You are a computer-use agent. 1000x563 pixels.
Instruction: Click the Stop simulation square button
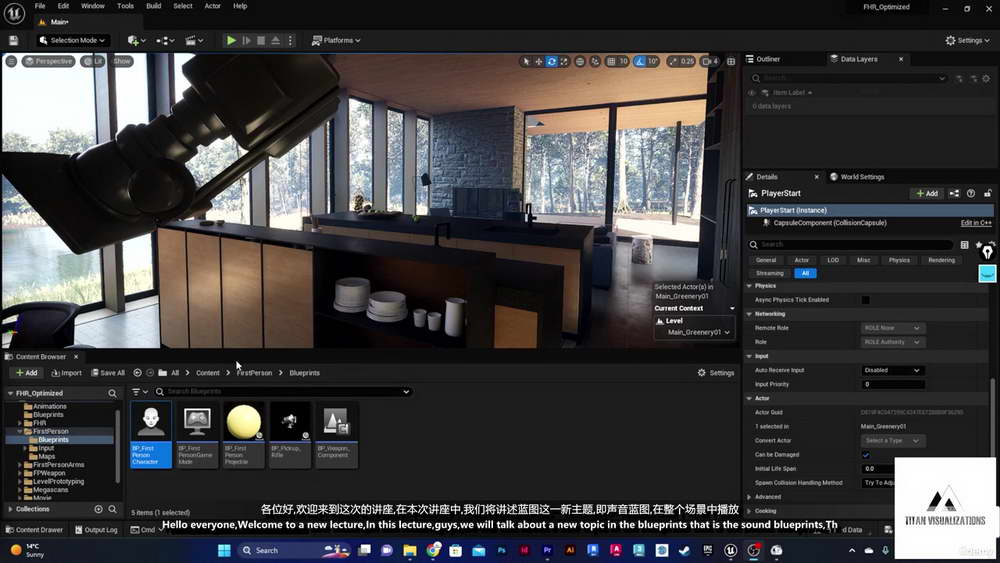pos(261,40)
